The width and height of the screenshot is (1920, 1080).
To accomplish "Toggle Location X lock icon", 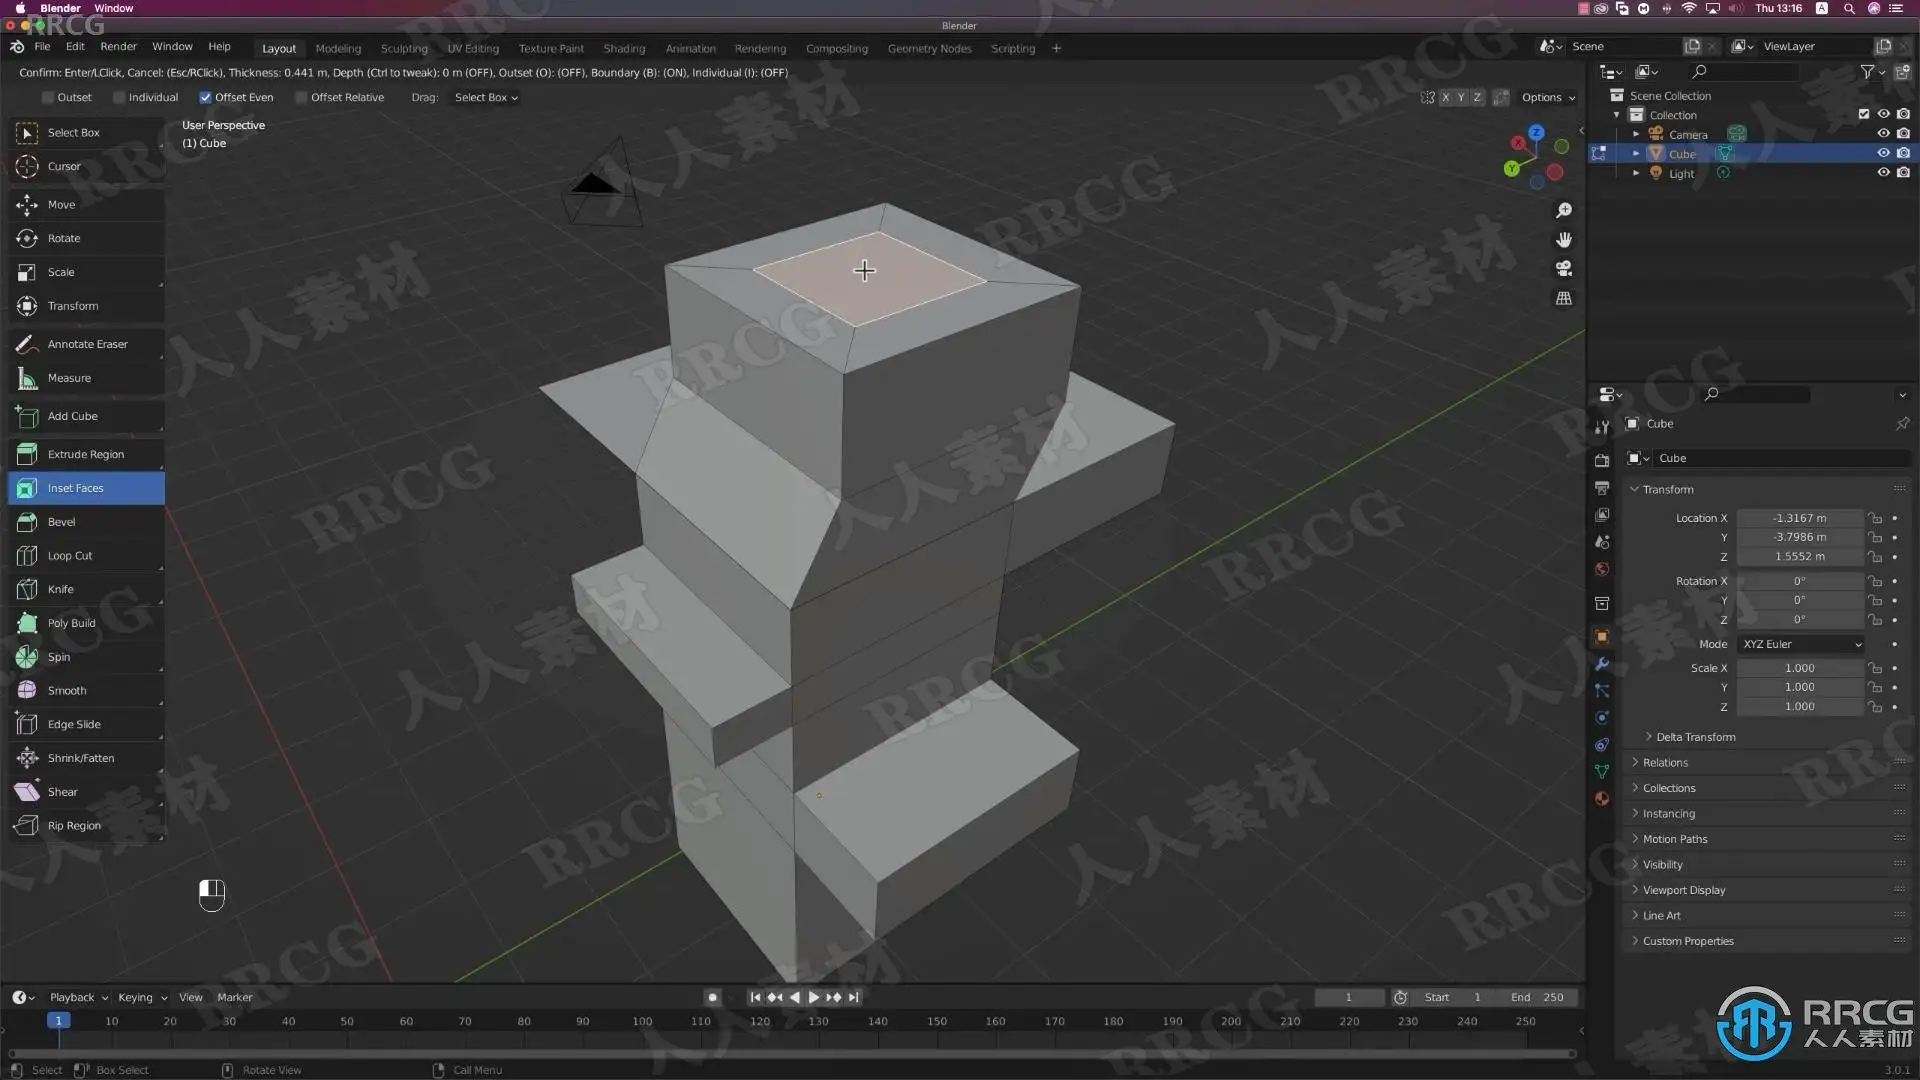I will (x=1876, y=519).
